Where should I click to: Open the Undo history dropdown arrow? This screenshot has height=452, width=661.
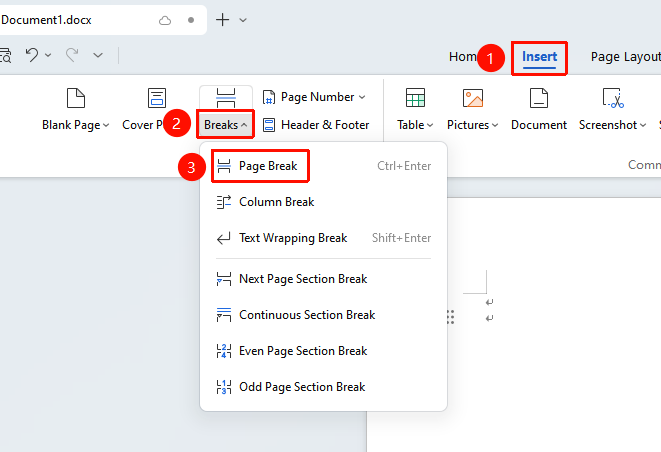(48, 55)
